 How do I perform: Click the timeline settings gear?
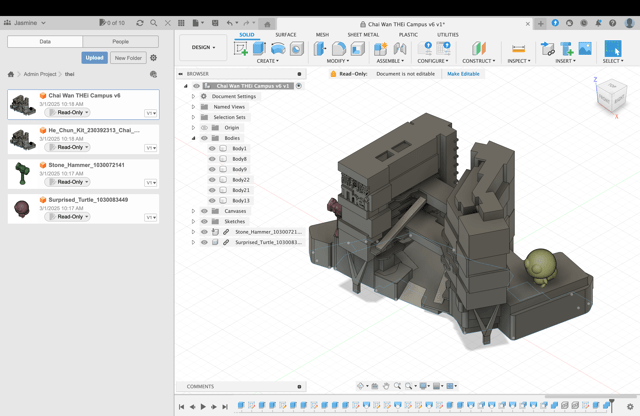tap(630, 407)
